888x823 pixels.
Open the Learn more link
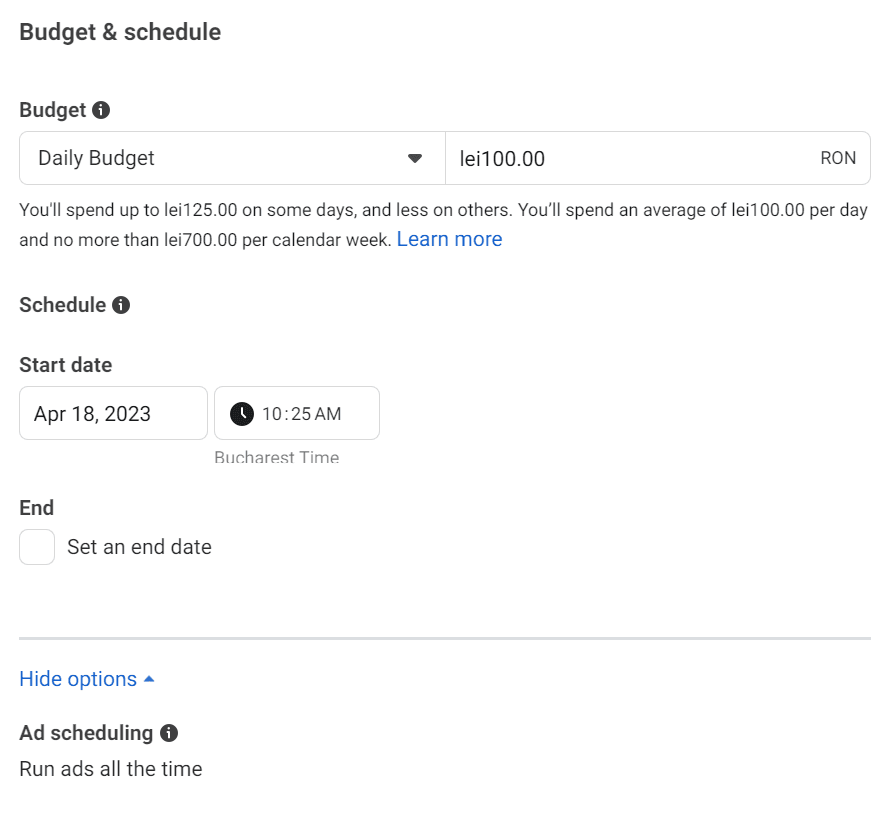[x=449, y=239]
